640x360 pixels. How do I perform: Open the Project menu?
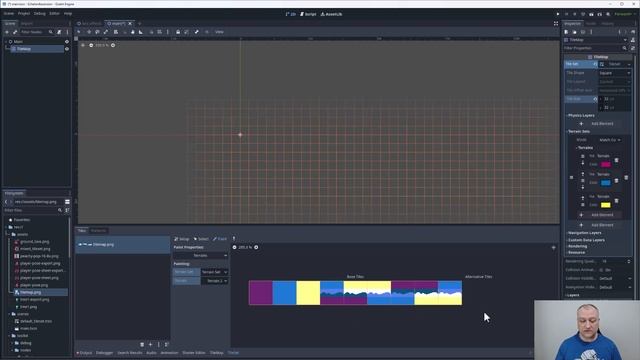point(24,13)
